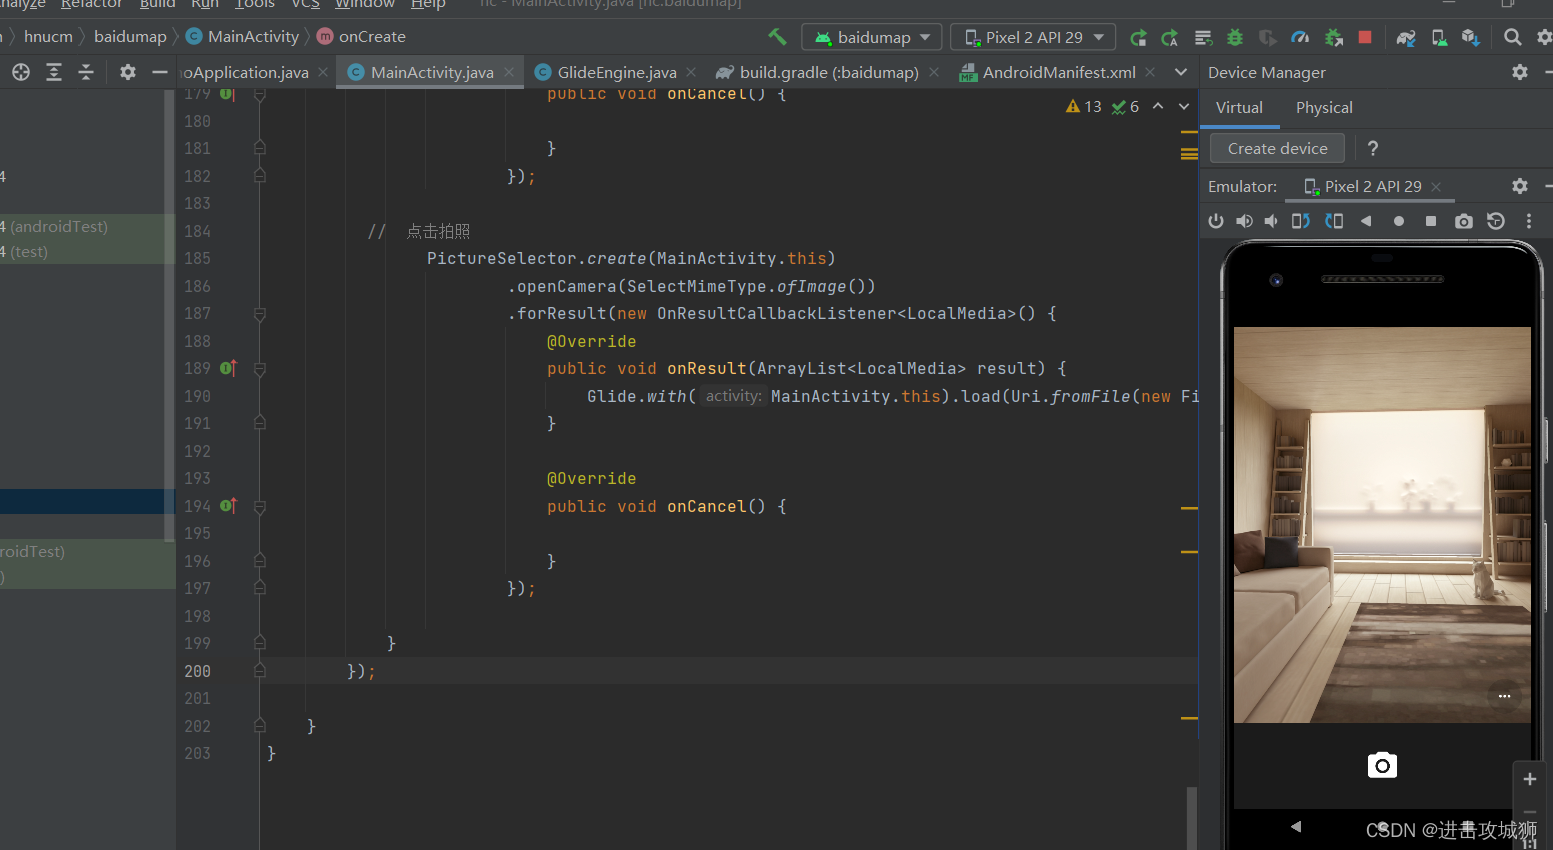This screenshot has width=1553, height=850.
Task: Click Expand All in project panel
Action: (54, 72)
